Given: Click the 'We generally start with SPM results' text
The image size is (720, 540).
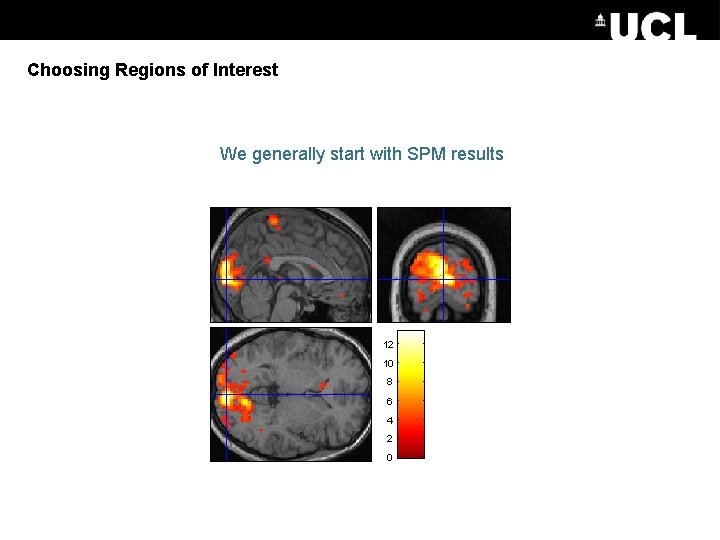Looking at the screenshot, I should pos(361,154).
